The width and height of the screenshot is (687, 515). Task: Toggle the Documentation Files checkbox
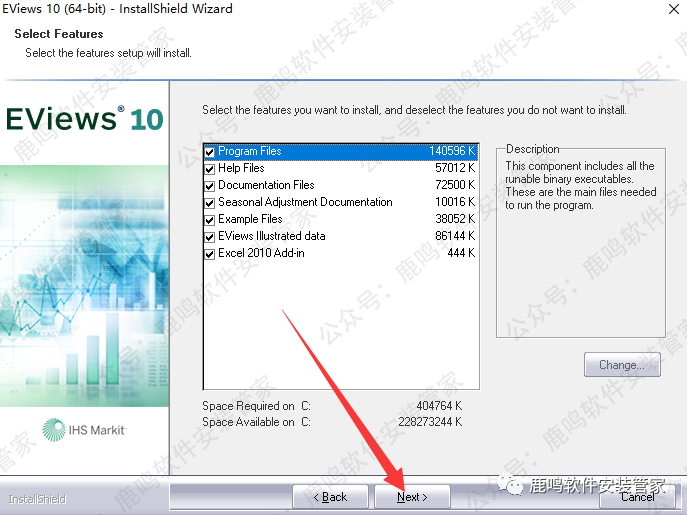[209, 186]
